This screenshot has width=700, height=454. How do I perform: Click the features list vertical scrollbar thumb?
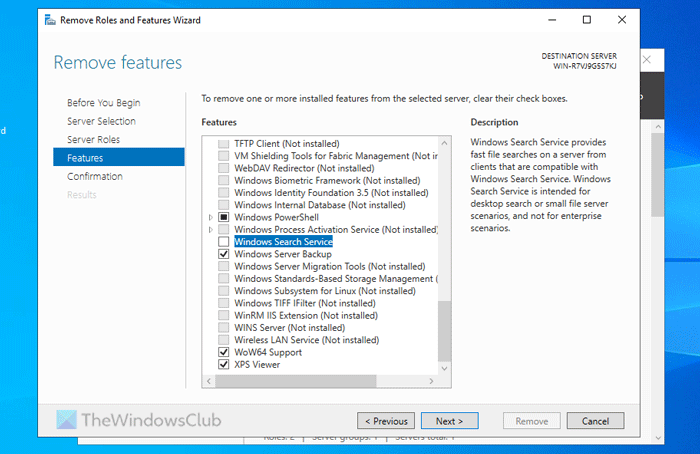pyautogui.click(x=444, y=331)
